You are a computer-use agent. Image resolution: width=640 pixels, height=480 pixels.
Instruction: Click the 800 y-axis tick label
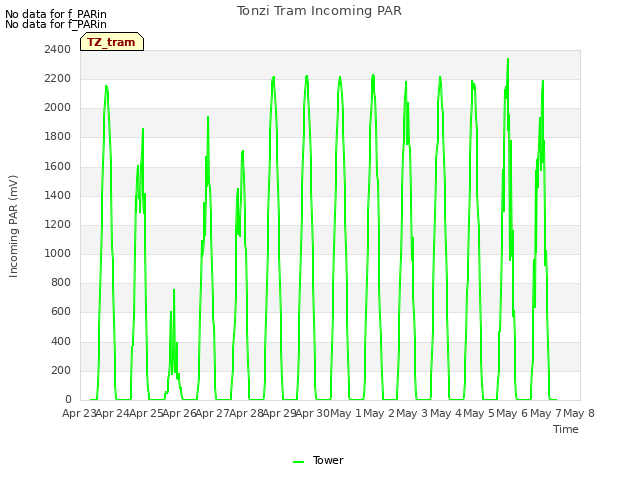click(61, 282)
